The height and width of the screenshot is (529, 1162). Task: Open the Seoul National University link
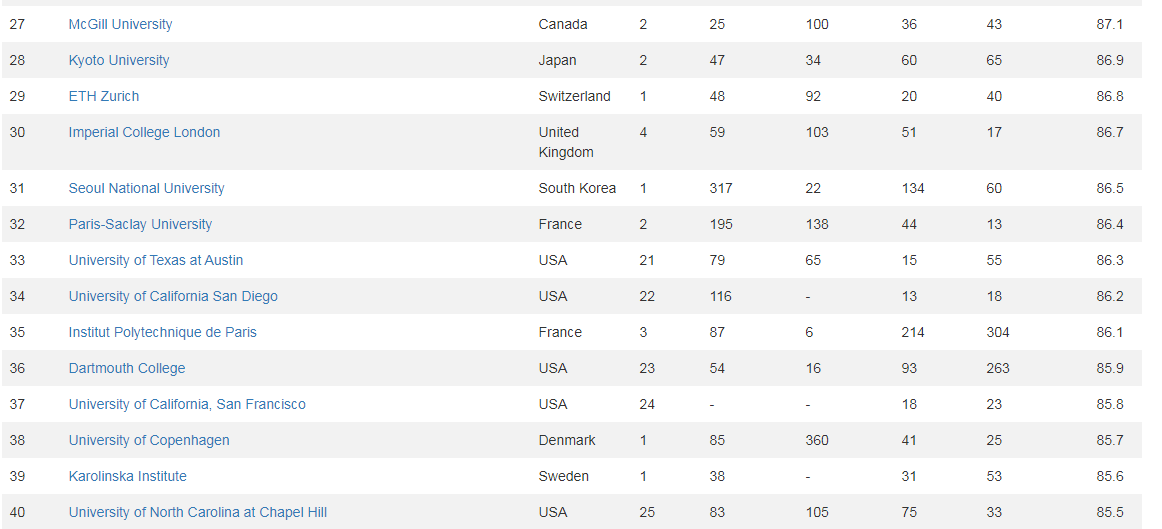(146, 188)
